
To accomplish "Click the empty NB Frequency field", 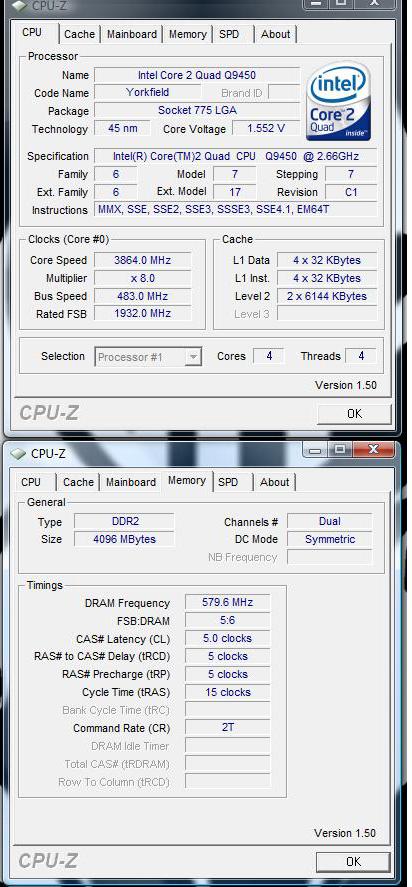I will tap(329, 557).
